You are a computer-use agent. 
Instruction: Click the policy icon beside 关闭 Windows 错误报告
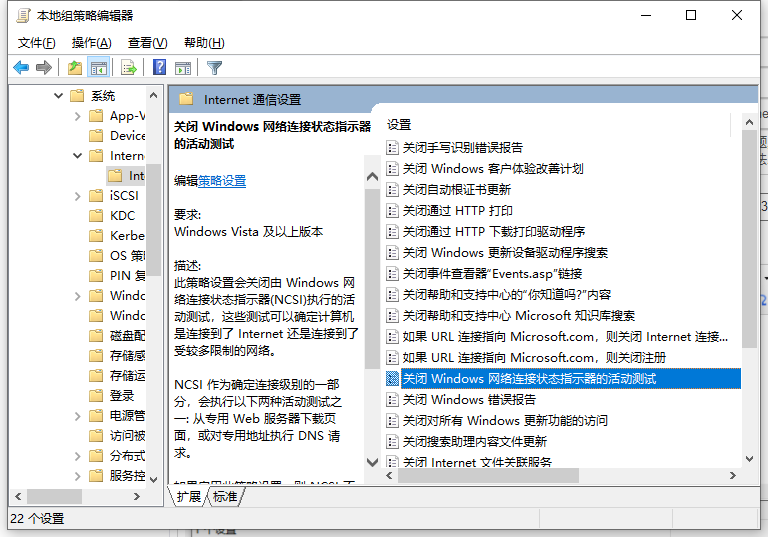click(x=392, y=400)
